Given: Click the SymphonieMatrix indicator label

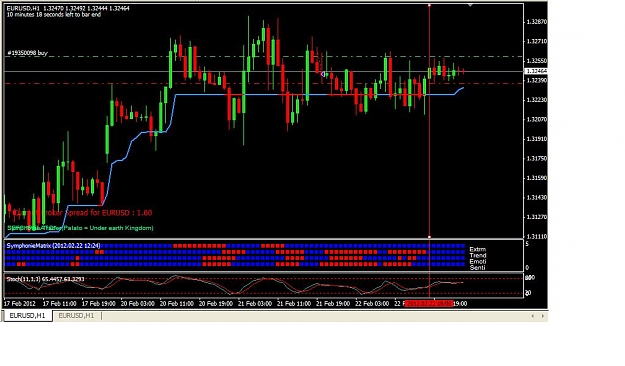Looking at the screenshot, I should (x=53, y=246).
